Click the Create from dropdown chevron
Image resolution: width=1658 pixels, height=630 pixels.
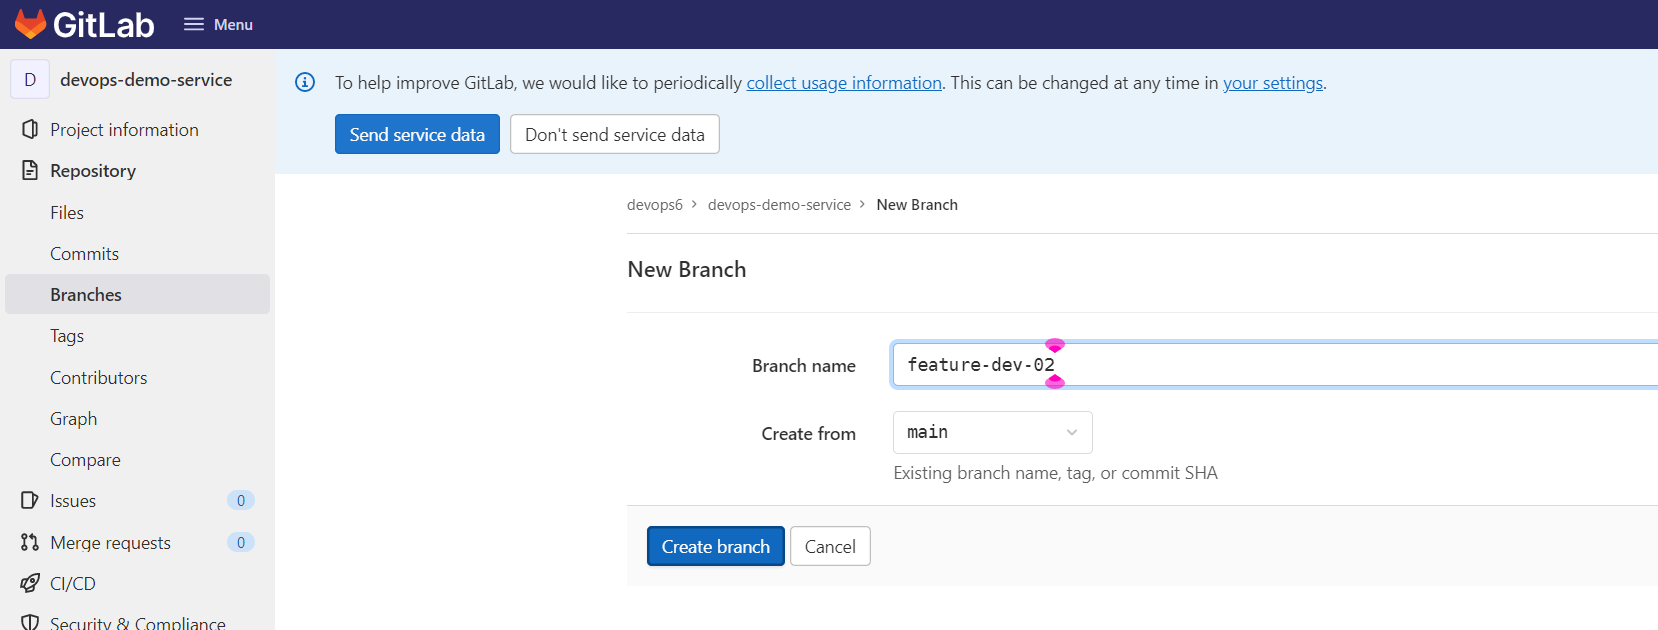[1072, 432]
